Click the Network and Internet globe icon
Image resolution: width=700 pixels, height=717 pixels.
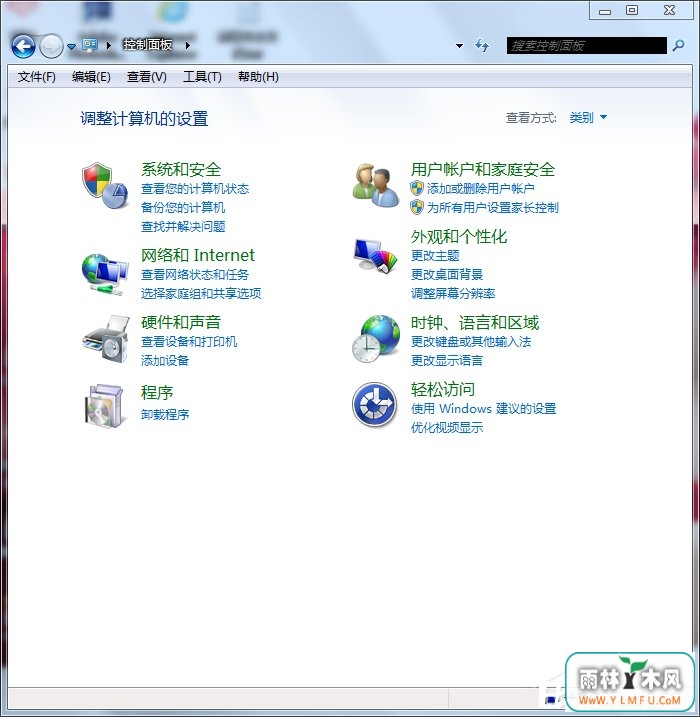105,274
